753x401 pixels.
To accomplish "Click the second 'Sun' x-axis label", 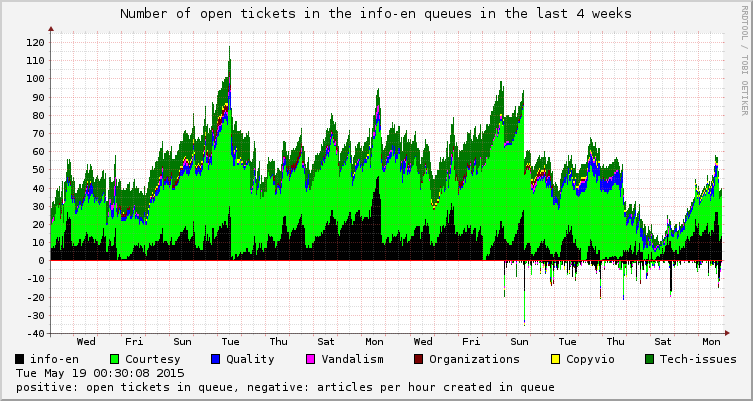I will (x=519, y=342).
